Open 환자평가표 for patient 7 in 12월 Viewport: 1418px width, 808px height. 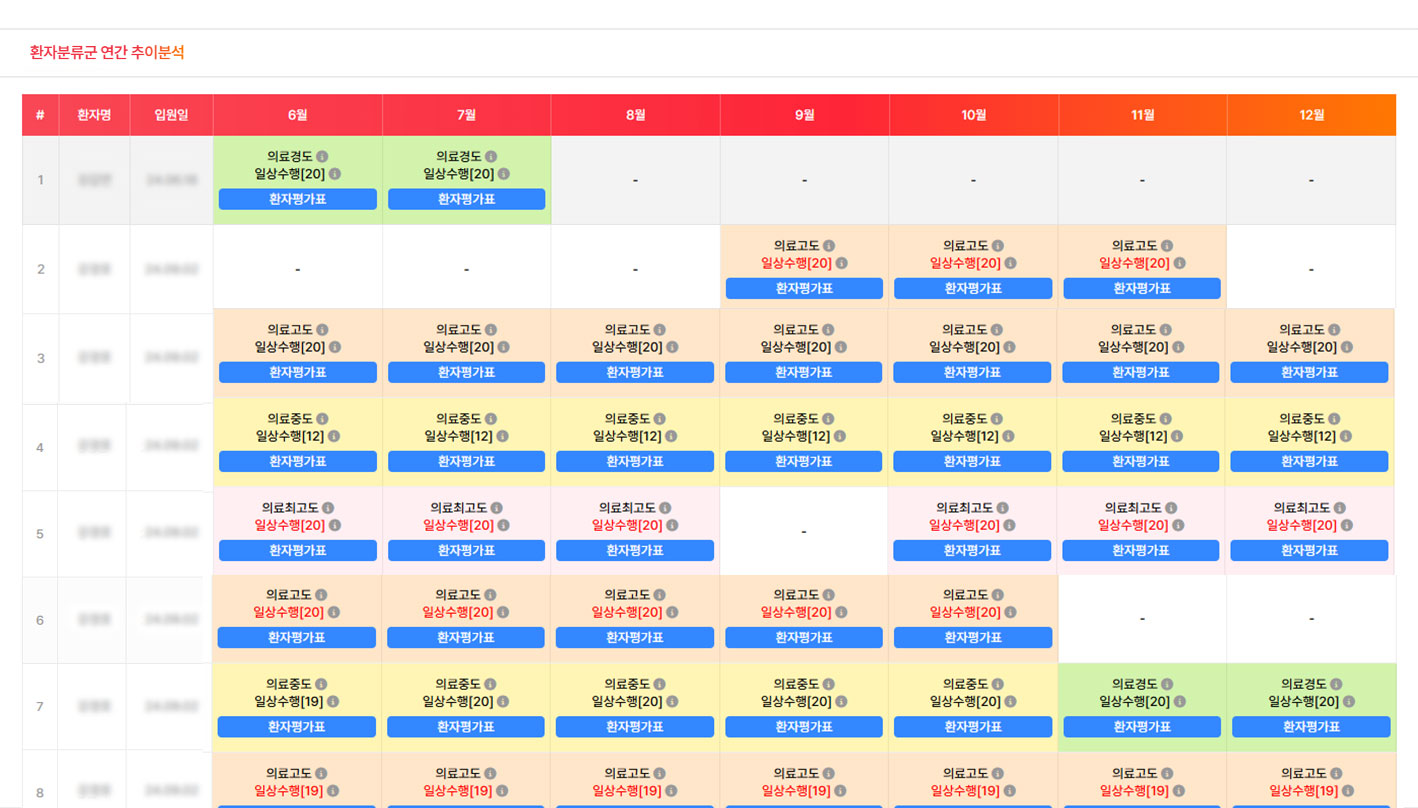pos(1310,727)
